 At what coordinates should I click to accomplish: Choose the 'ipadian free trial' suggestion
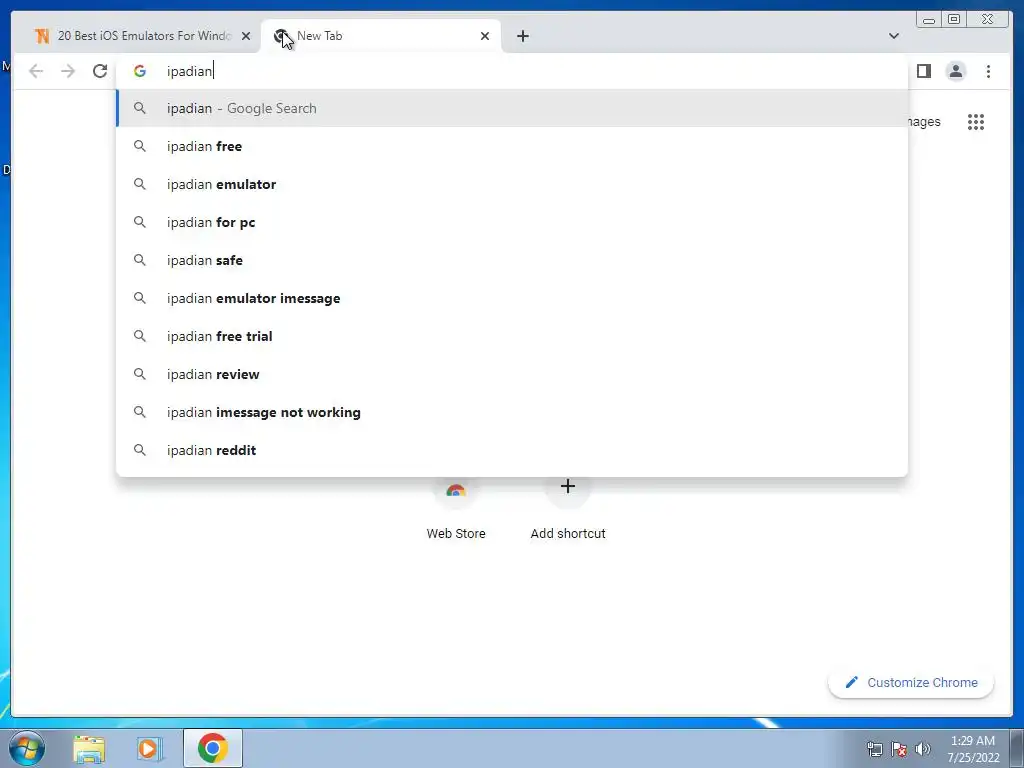point(512,336)
